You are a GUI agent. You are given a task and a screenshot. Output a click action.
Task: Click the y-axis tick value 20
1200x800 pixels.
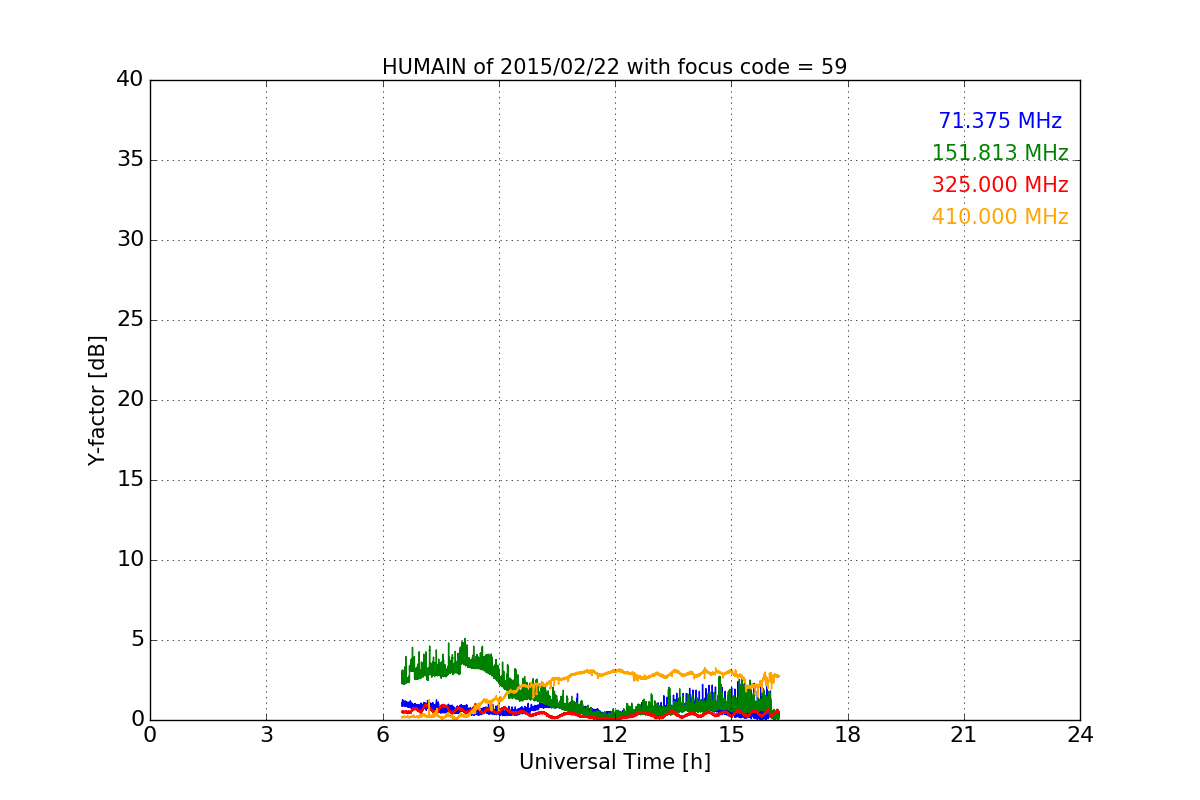click(130, 400)
